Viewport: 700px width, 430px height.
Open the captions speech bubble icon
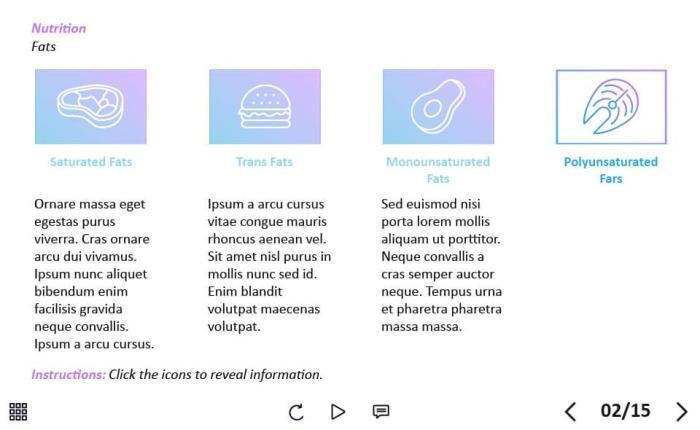point(380,411)
